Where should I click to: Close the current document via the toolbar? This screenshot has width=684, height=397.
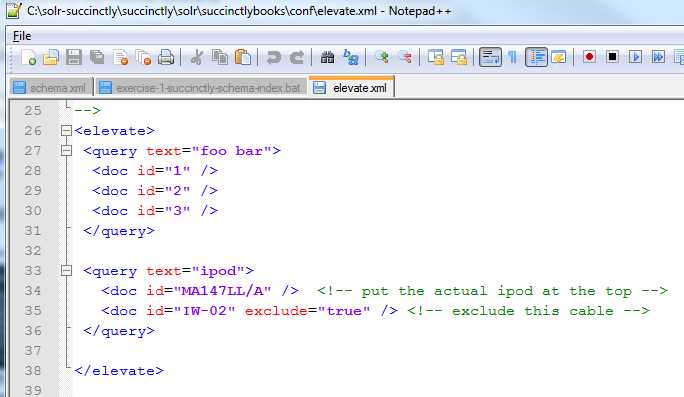[x=120, y=58]
